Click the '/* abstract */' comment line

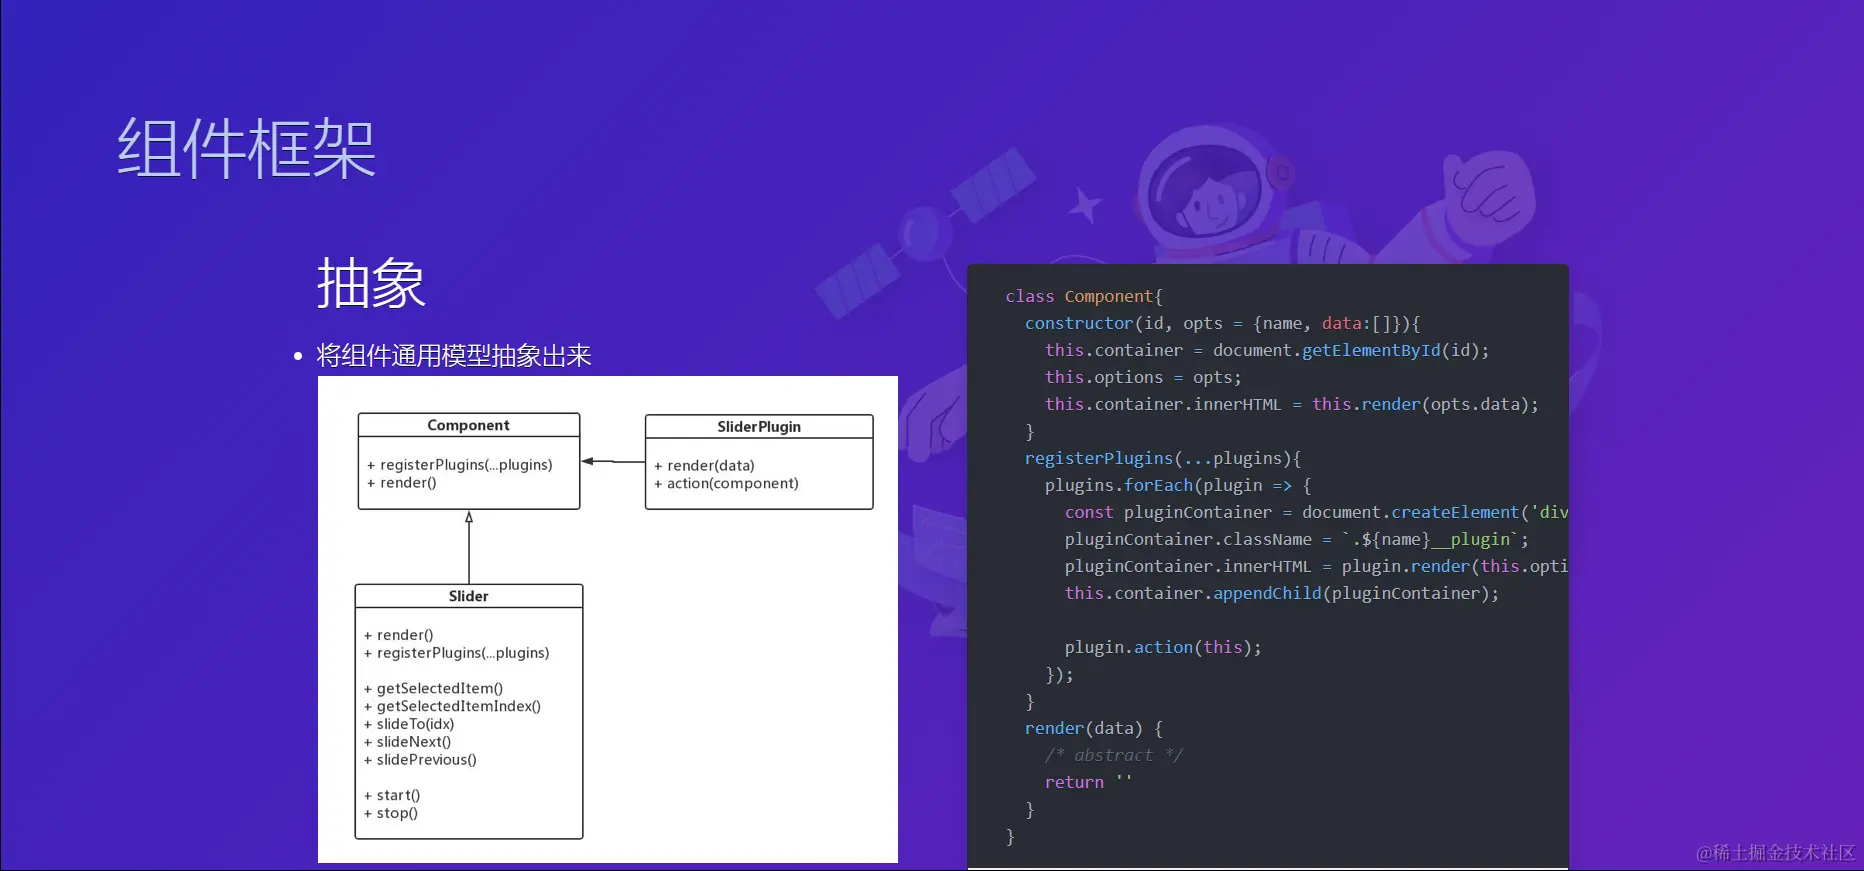pyautogui.click(x=1114, y=755)
